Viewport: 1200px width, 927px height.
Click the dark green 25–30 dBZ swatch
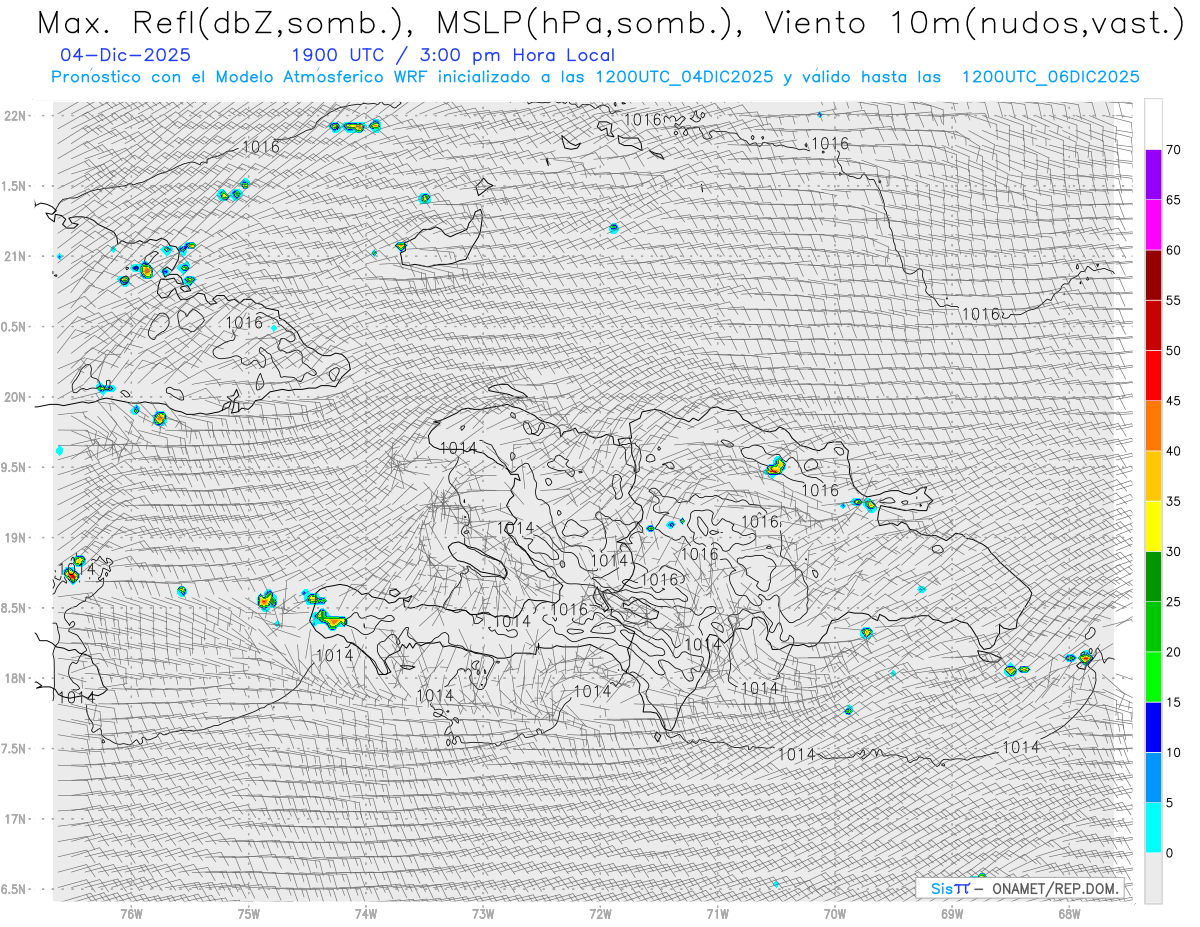1153,577
